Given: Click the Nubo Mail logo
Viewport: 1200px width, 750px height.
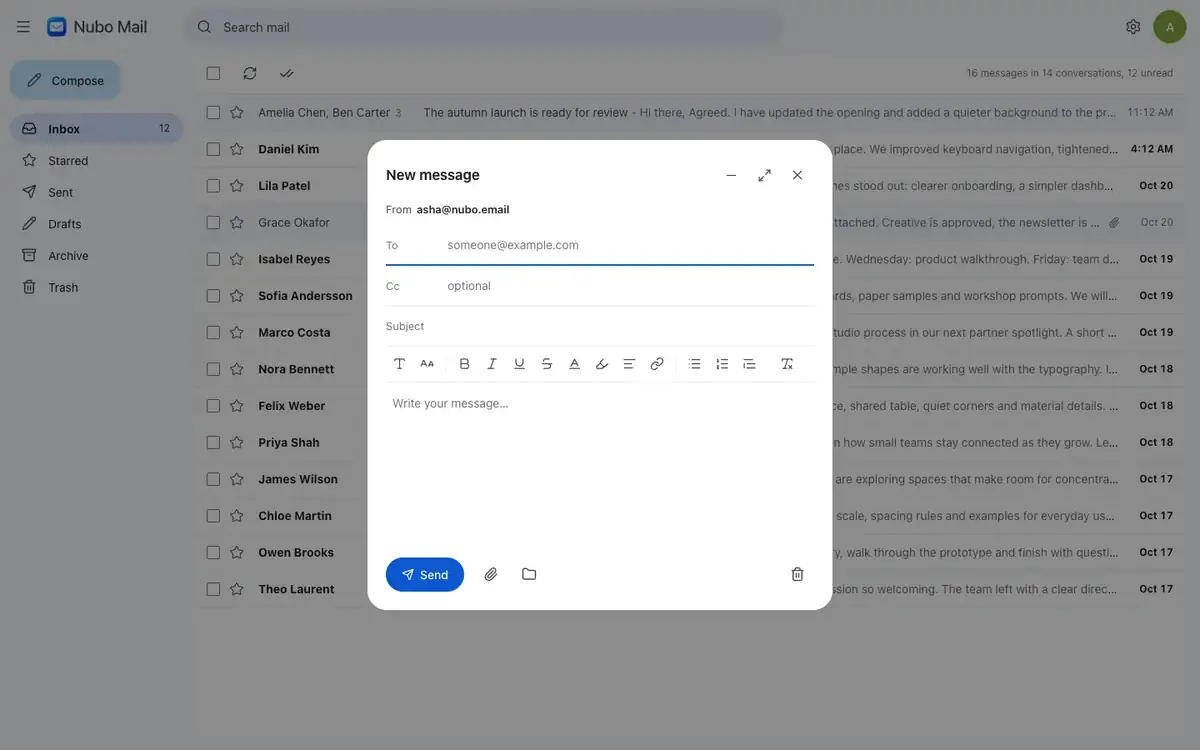Looking at the screenshot, I should [x=97, y=27].
